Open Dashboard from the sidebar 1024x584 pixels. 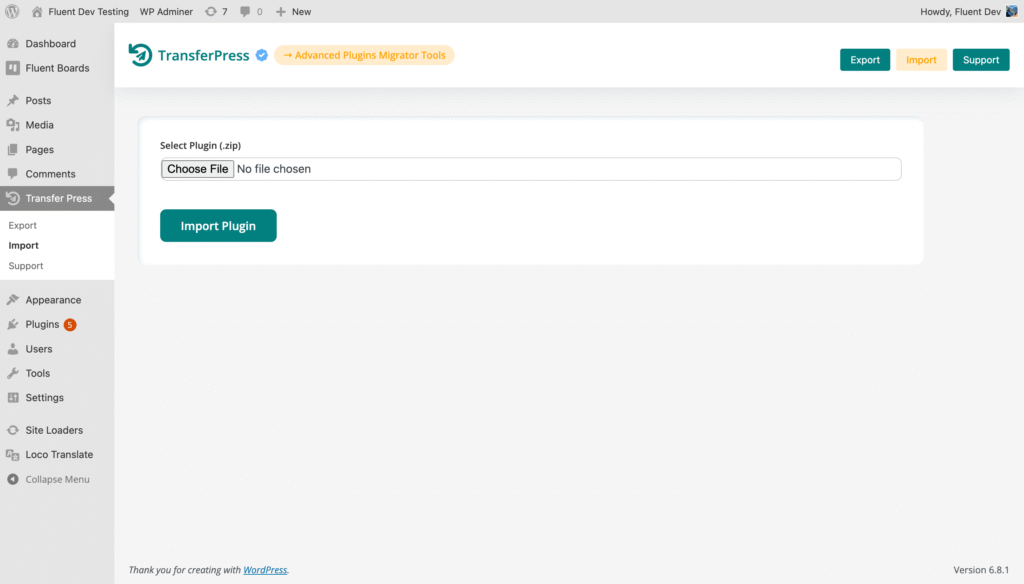pyautogui.click(x=50, y=44)
